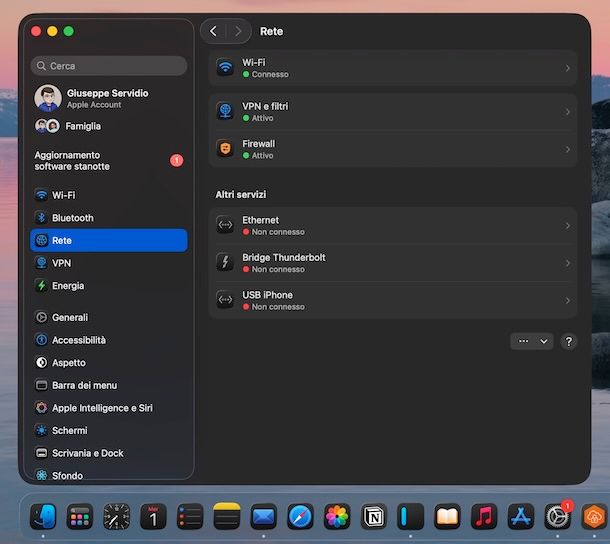Expand the Firewall row chevron

567,149
